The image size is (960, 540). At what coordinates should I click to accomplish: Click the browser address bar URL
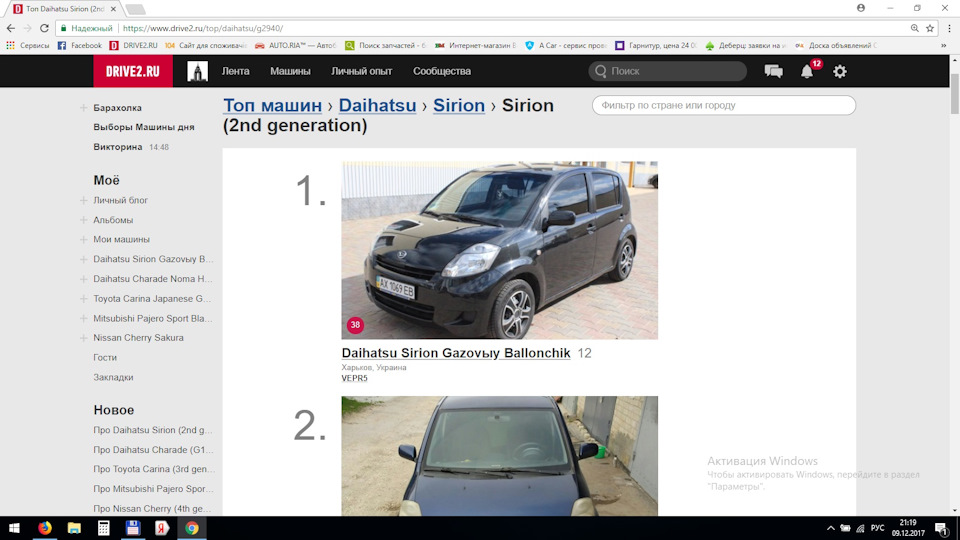click(203, 28)
